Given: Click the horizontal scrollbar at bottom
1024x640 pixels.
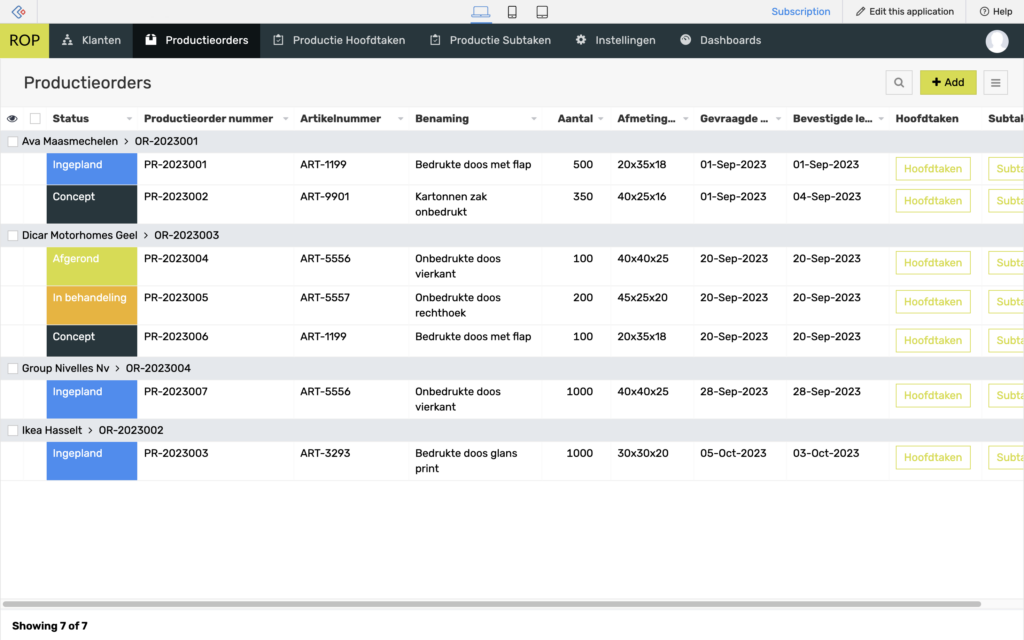Looking at the screenshot, I should (x=491, y=604).
